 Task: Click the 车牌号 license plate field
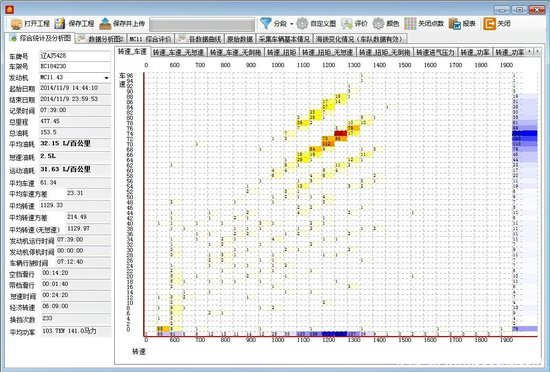[75, 56]
